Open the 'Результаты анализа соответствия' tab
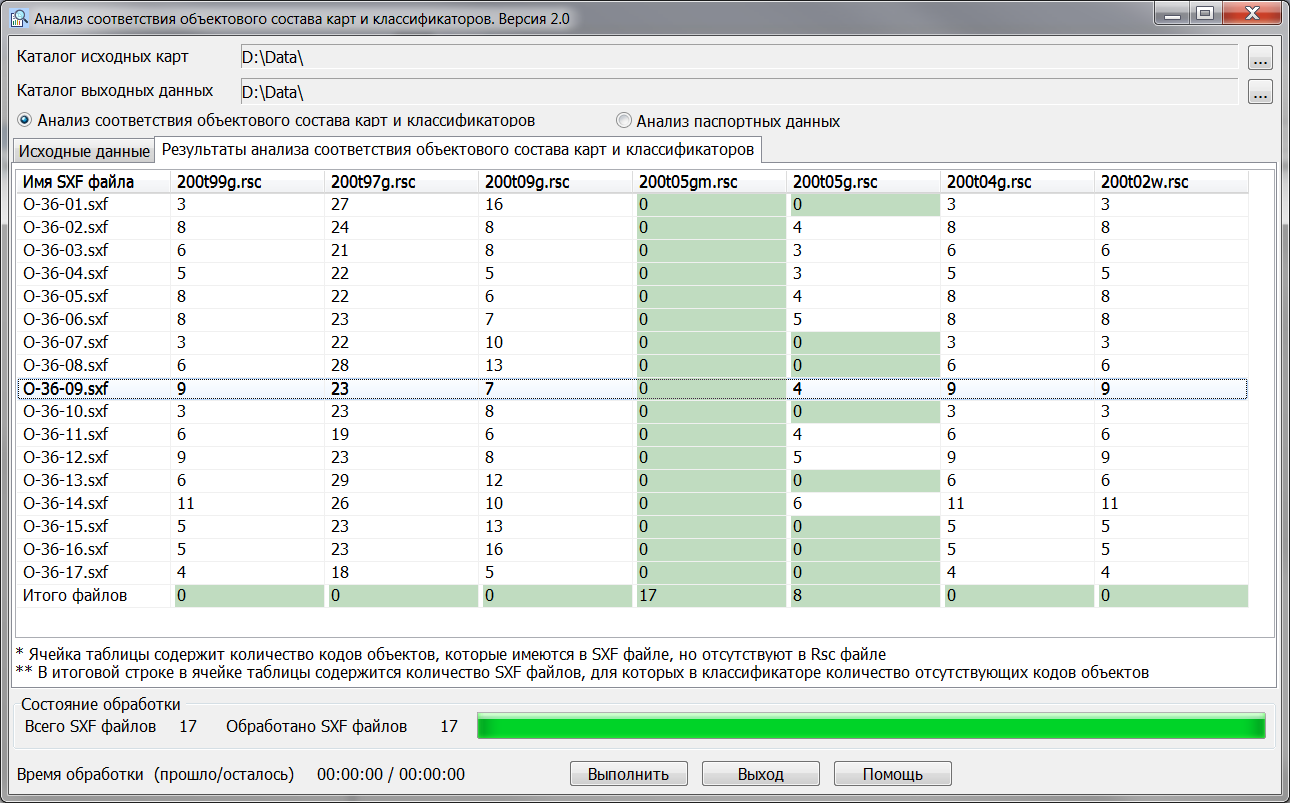 (x=458, y=150)
